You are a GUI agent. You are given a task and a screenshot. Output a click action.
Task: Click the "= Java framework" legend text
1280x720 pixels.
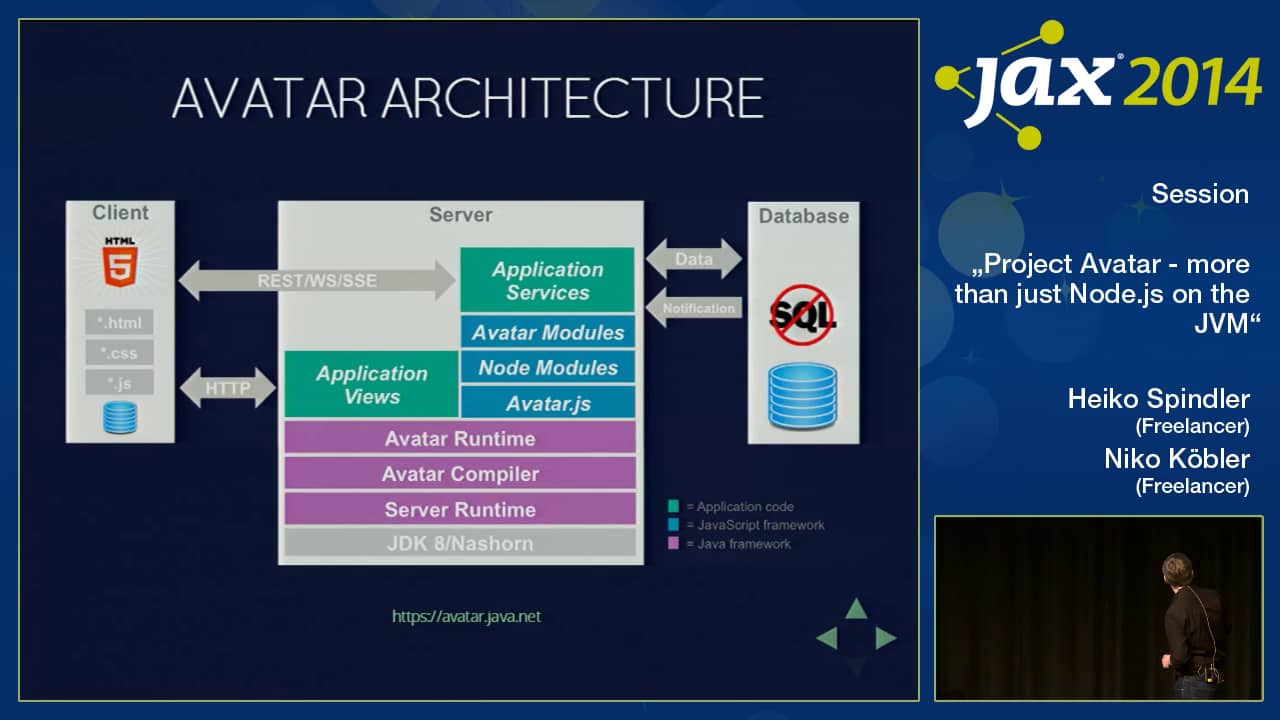tap(738, 544)
